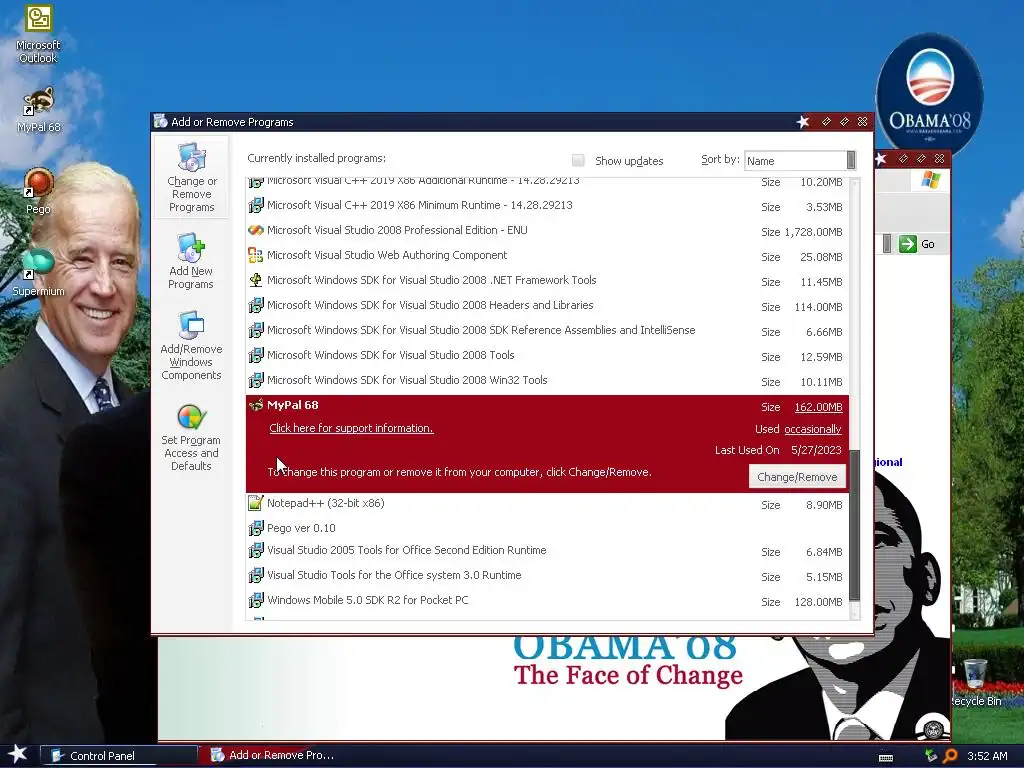Click the Windows Mobile 5.0 SDK entry icon
The height and width of the screenshot is (768, 1024).
(255, 600)
